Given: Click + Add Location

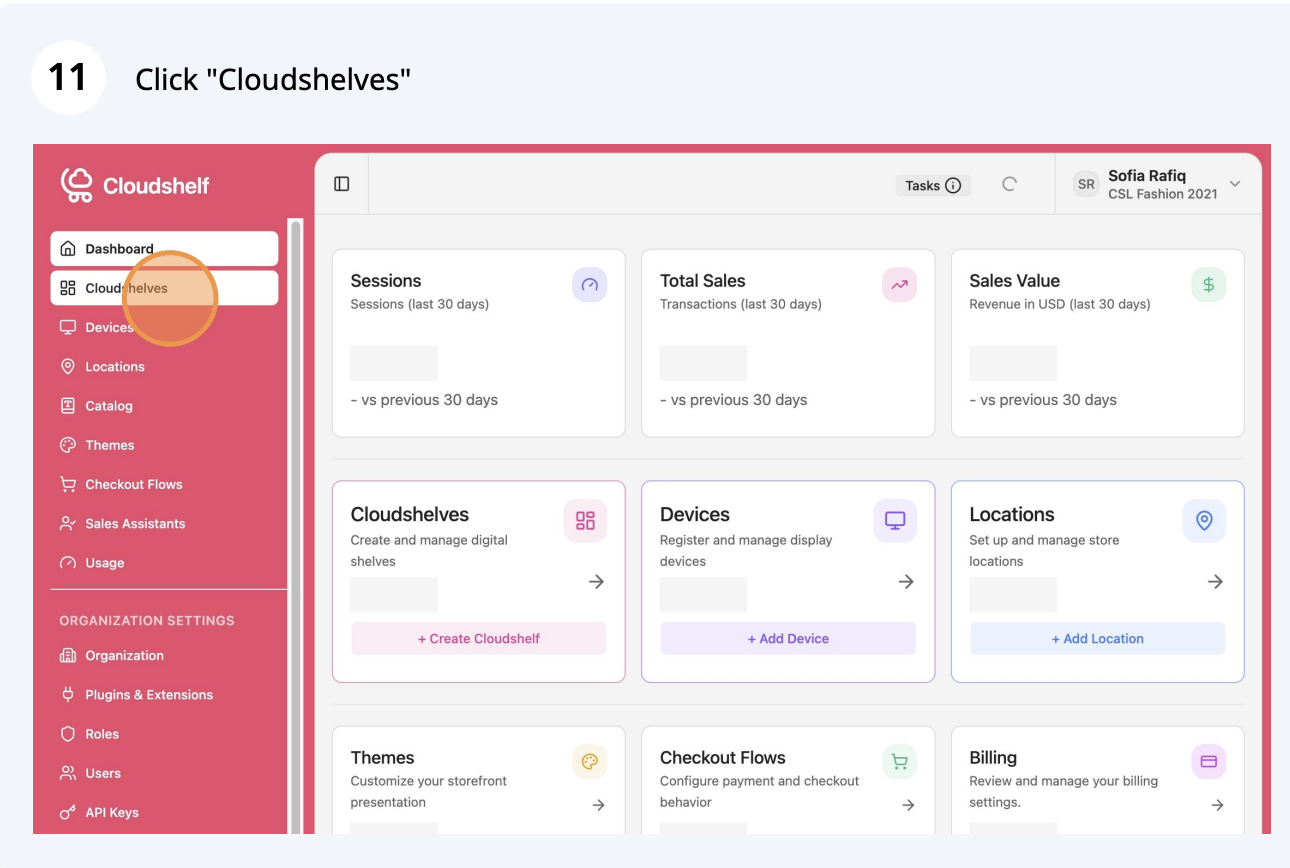Looking at the screenshot, I should pos(1097,639).
